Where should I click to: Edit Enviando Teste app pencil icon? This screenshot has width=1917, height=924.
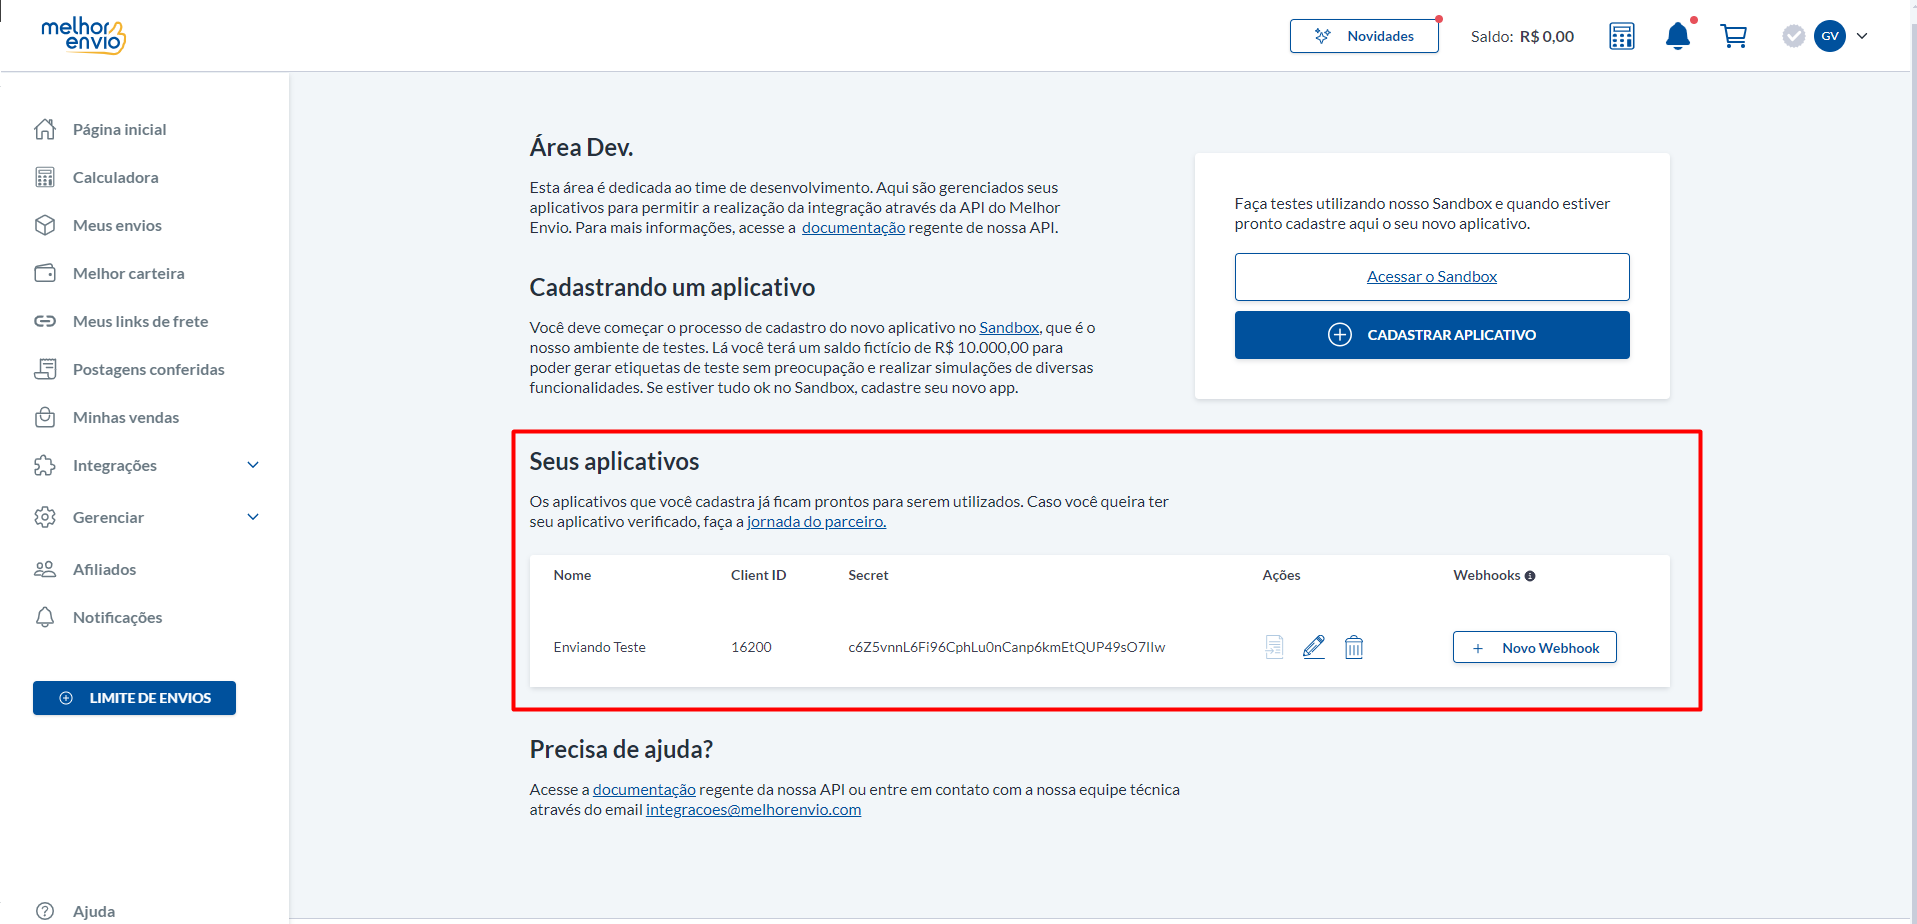click(1314, 647)
